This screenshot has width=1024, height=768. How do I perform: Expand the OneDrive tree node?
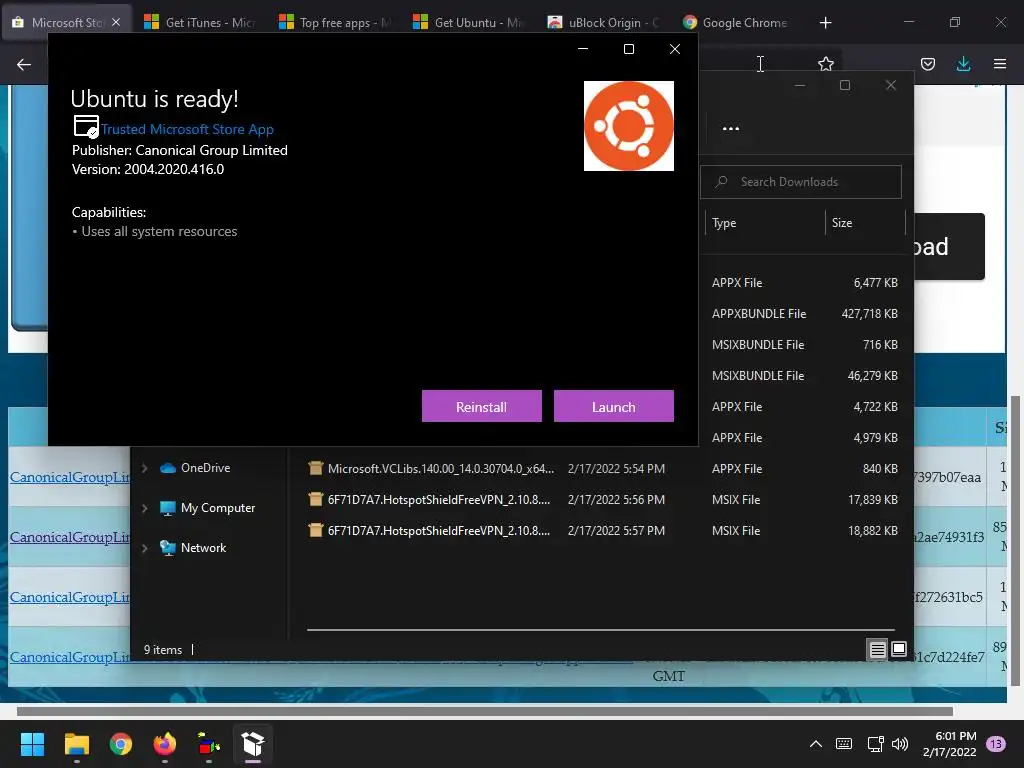[144, 468]
